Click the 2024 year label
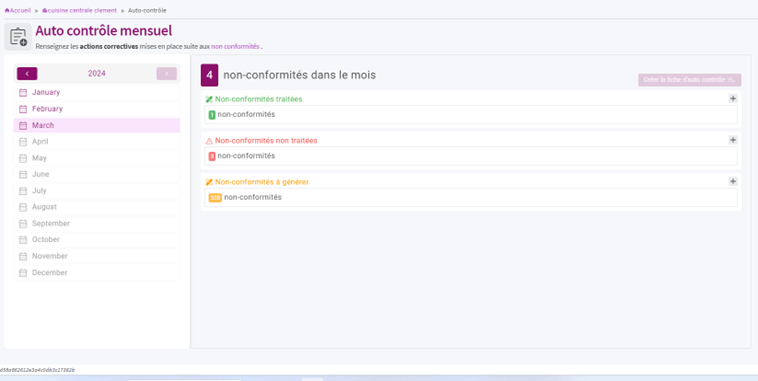Screen dimensions: 758x381 pos(97,73)
